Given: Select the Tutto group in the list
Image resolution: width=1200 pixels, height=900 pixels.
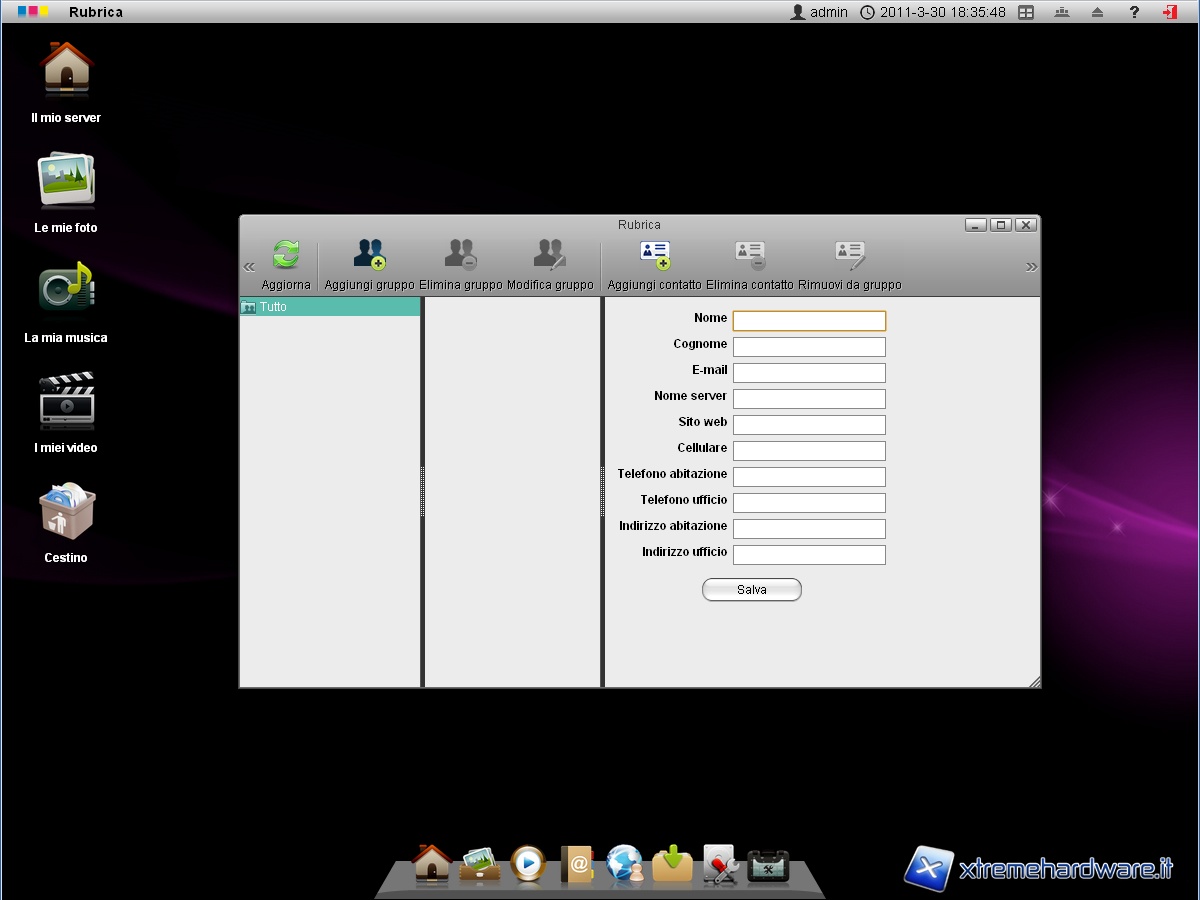Looking at the screenshot, I should point(329,307).
